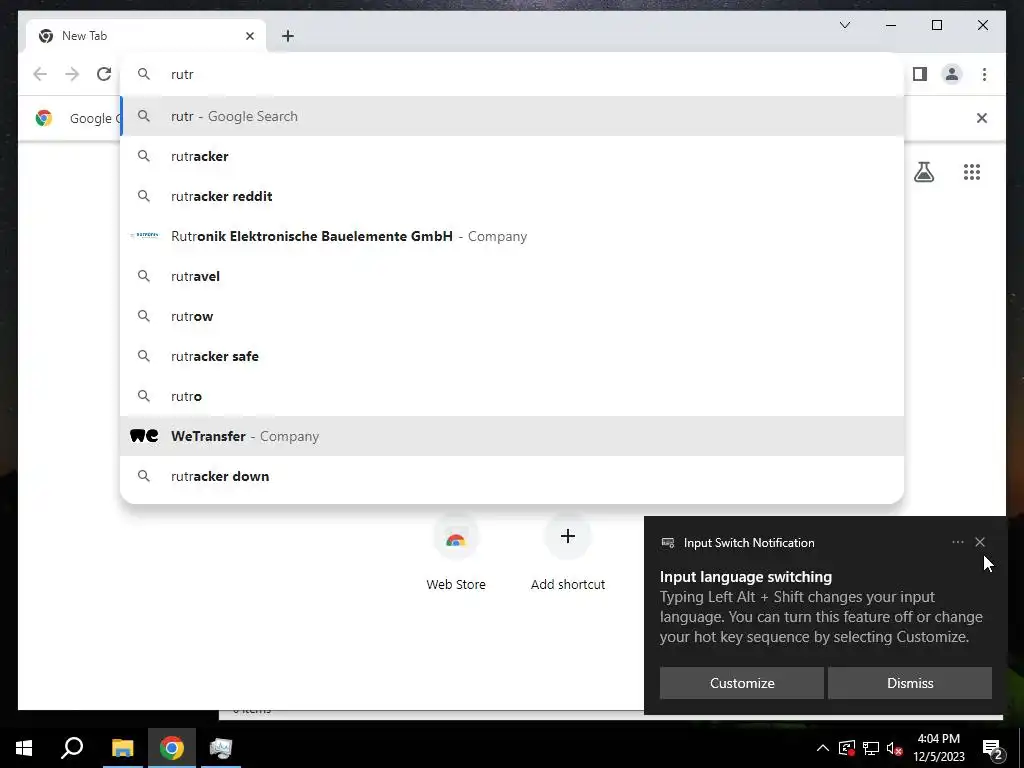
Task: Show hidden system tray icons
Action: (823, 748)
